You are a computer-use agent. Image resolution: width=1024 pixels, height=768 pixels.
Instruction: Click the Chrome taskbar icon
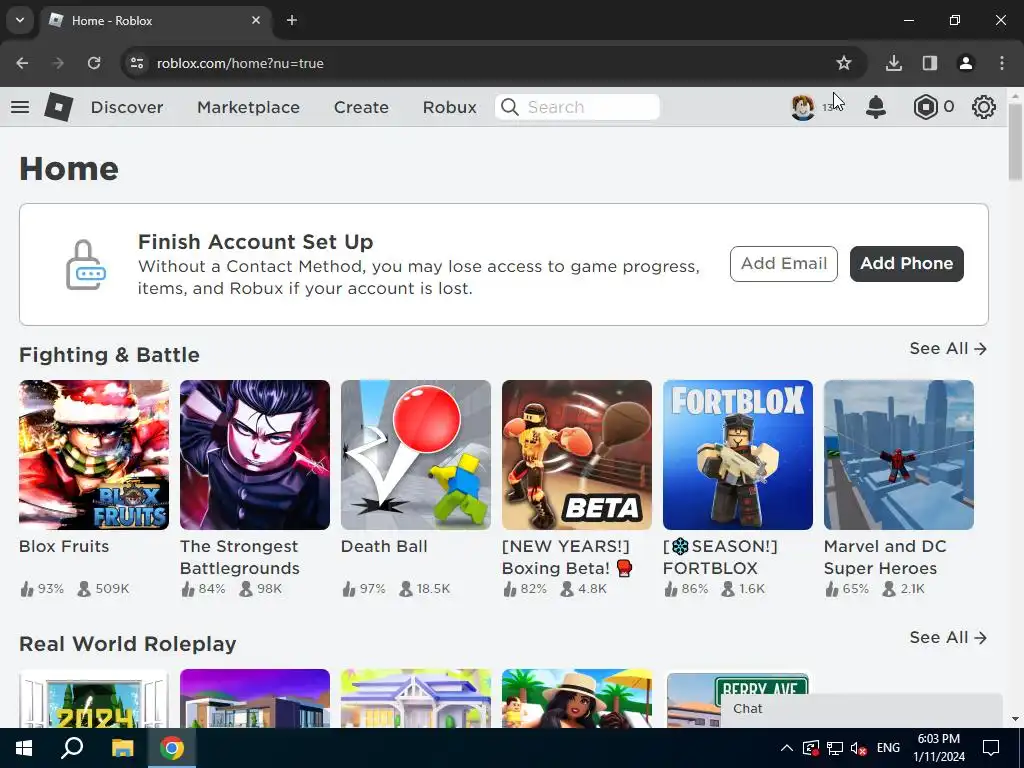(172, 748)
